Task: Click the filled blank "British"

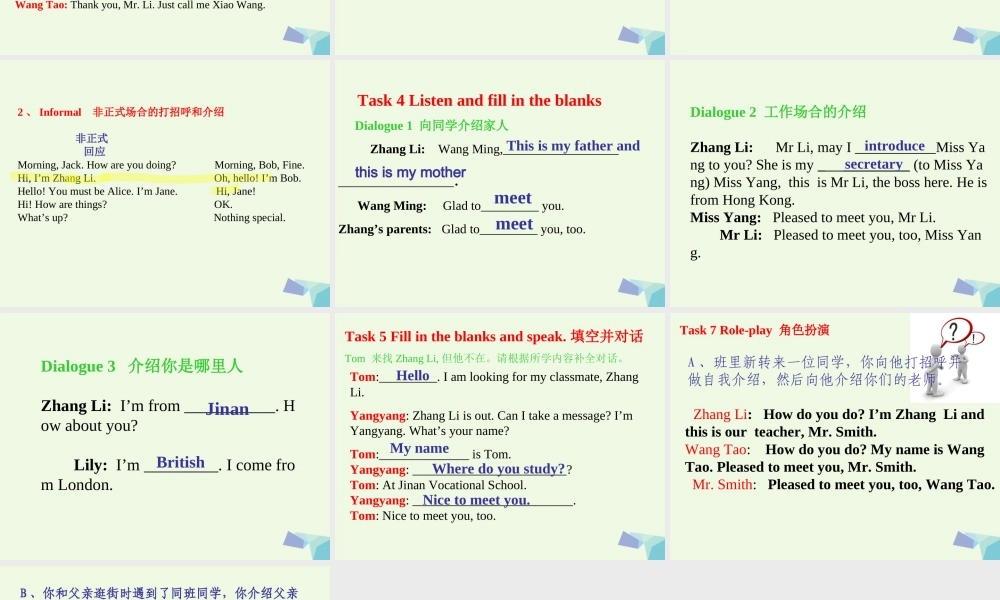Action: point(180,462)
